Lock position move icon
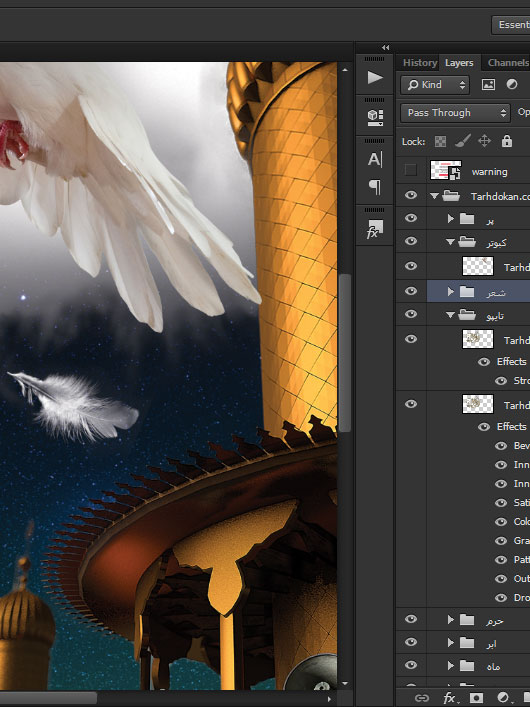Image resolution: width=530 pixels, height=707 pixels. (484, 141)
